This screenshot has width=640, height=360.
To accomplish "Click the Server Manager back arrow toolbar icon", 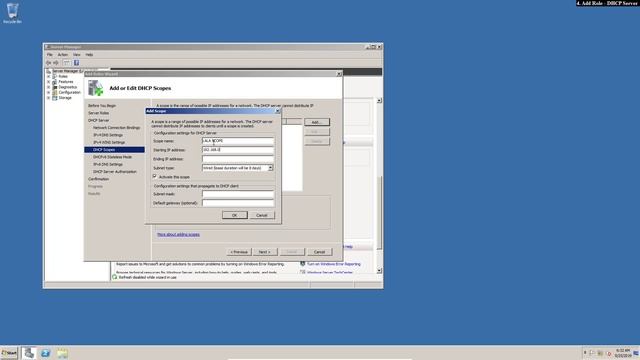I will (x=49, y=63).
